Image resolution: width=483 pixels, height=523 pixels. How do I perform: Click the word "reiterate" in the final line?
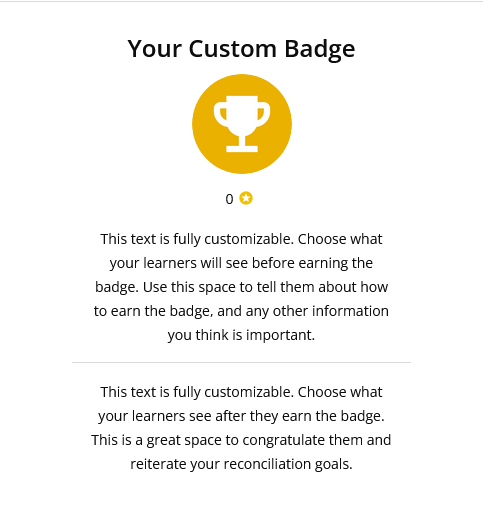[158, 464]
